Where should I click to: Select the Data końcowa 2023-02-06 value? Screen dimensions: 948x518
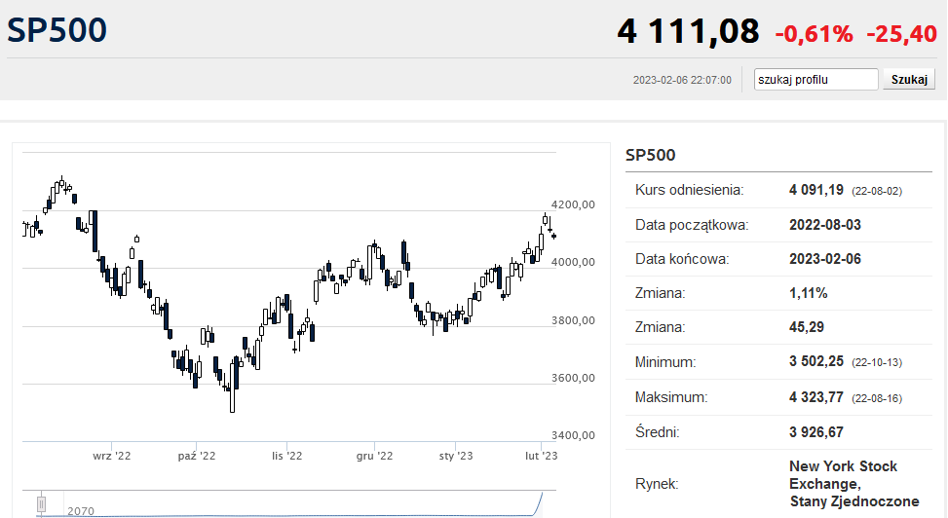click(x=825, y=259)
